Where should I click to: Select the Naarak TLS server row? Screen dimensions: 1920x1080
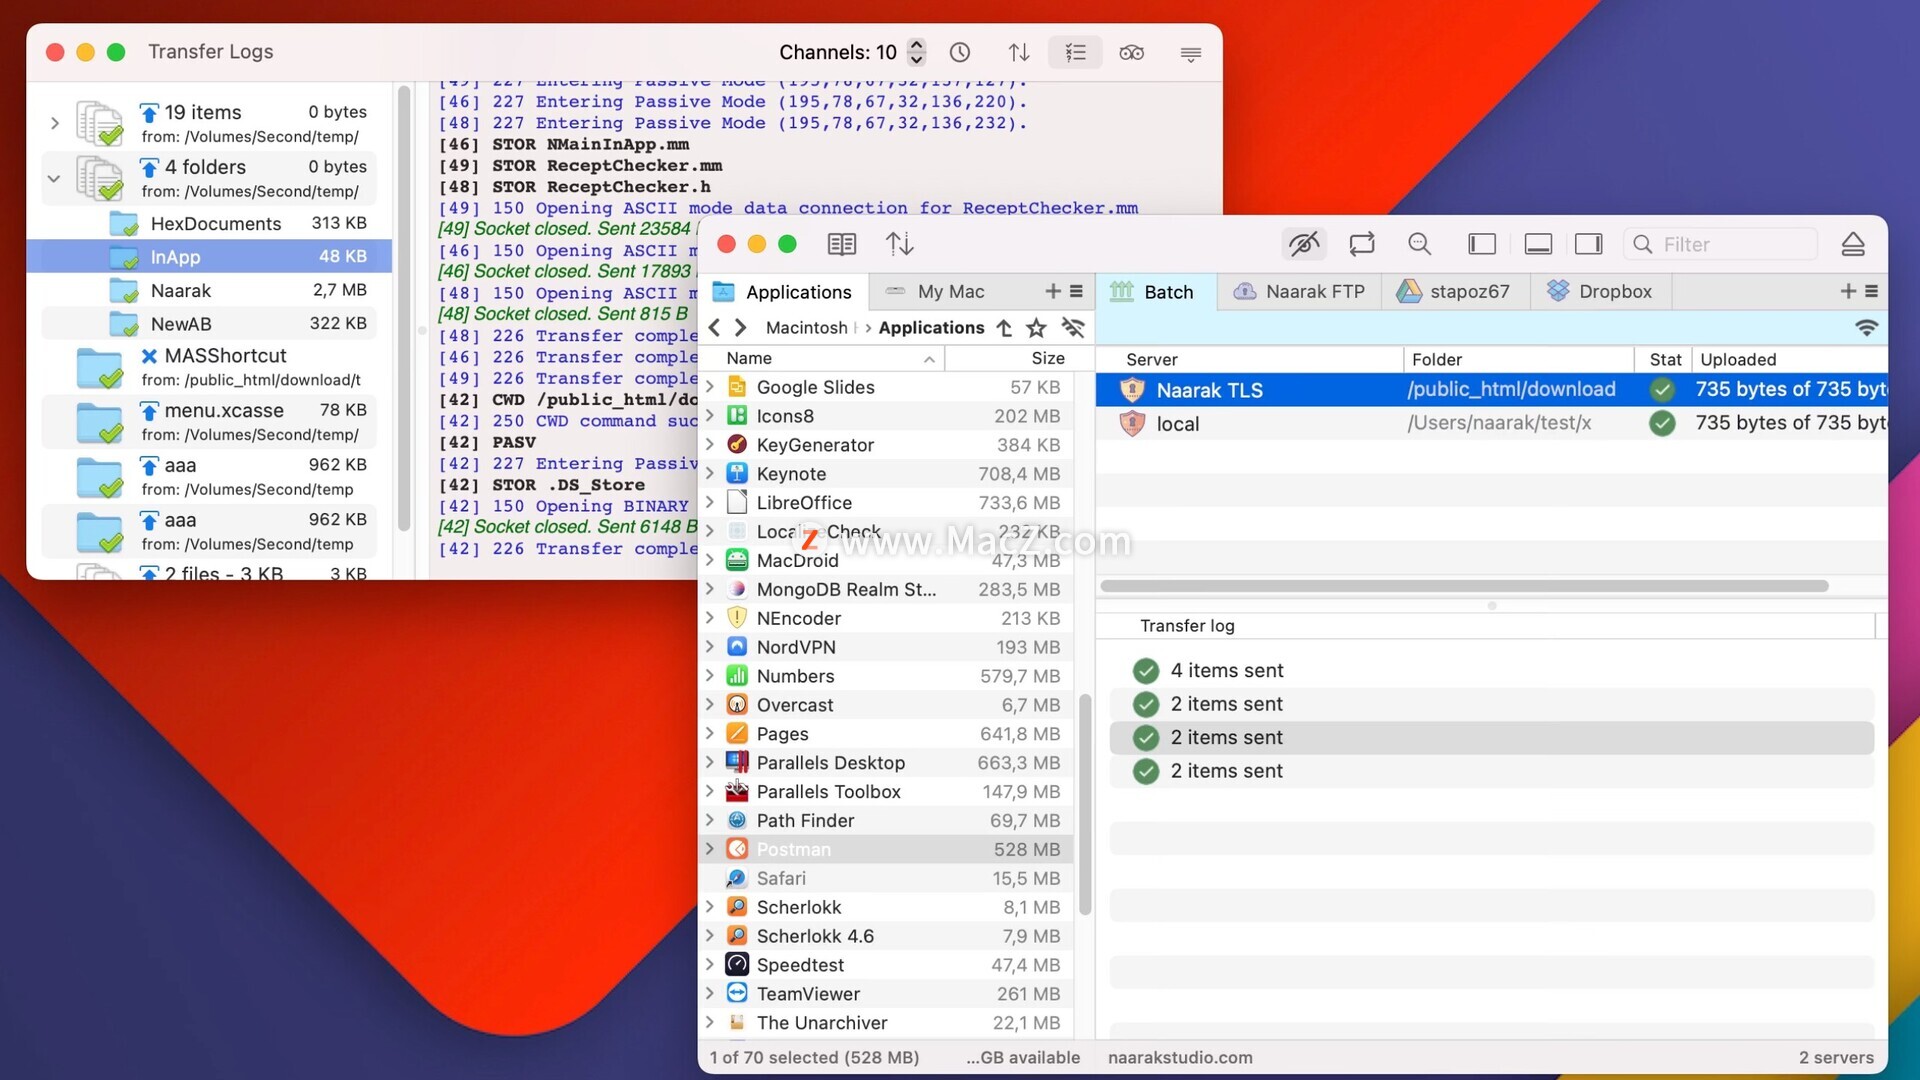tap(1491, 390)
